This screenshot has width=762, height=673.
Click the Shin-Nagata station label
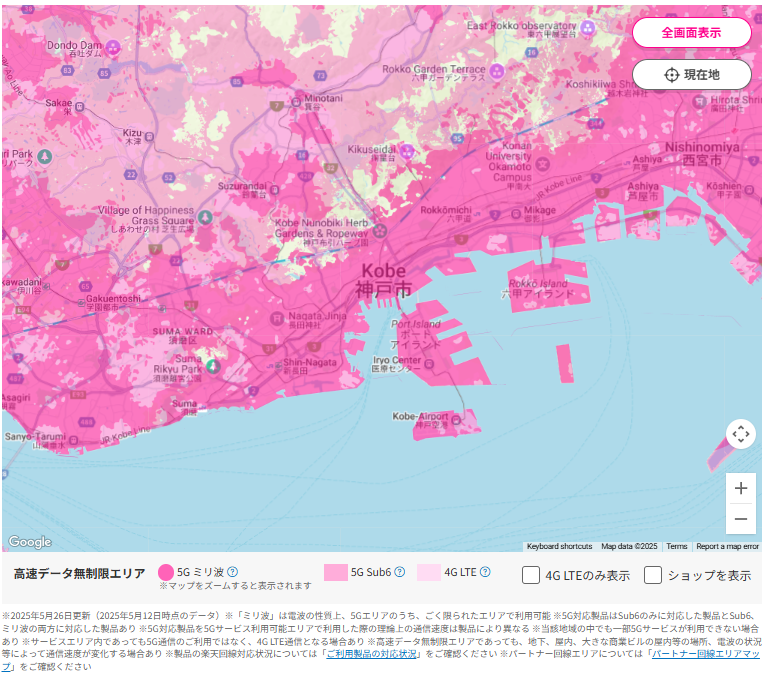point(310,366)
